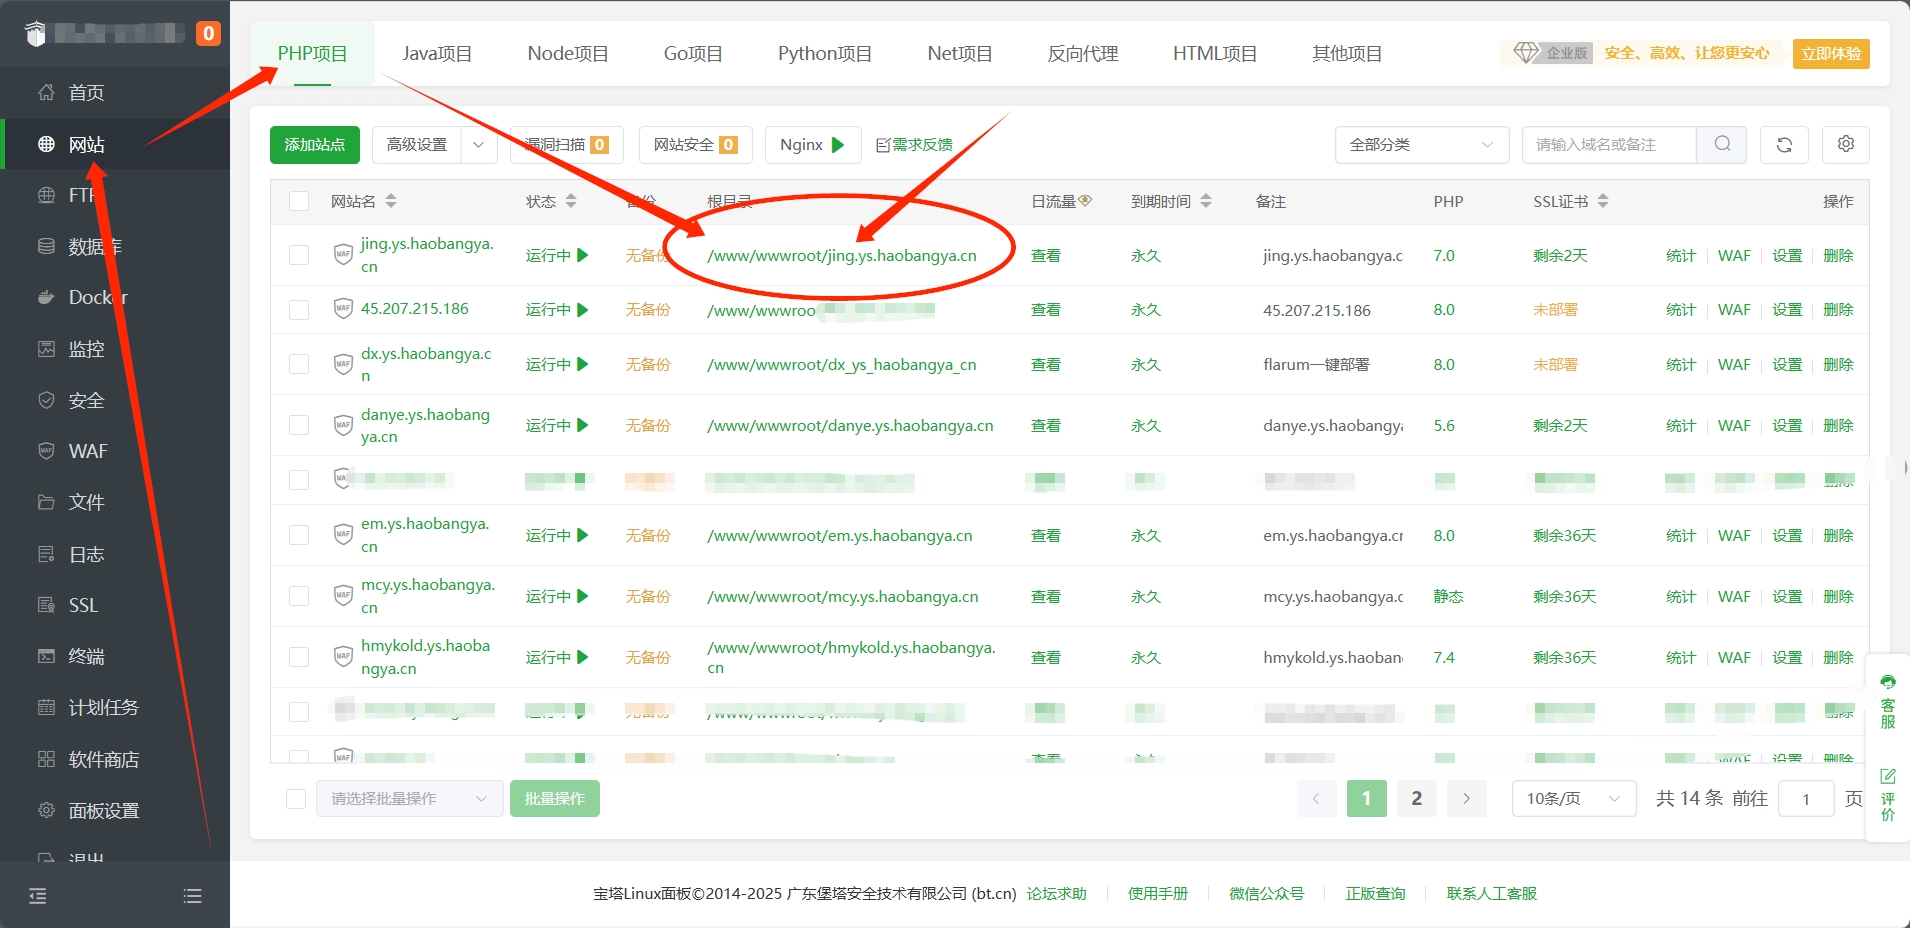Image resolution: width=1910 pixels, height=928 pixels.
Task: Check the row checkbox for jing.ys.haobangya.cn
Action: pos(299,255)
